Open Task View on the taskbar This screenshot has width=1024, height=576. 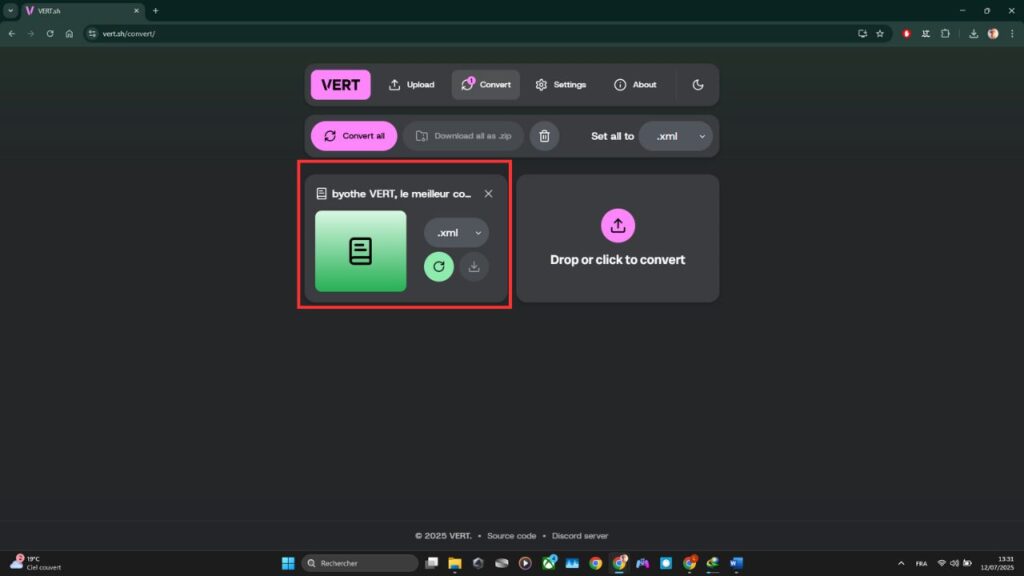pos(432,563)
